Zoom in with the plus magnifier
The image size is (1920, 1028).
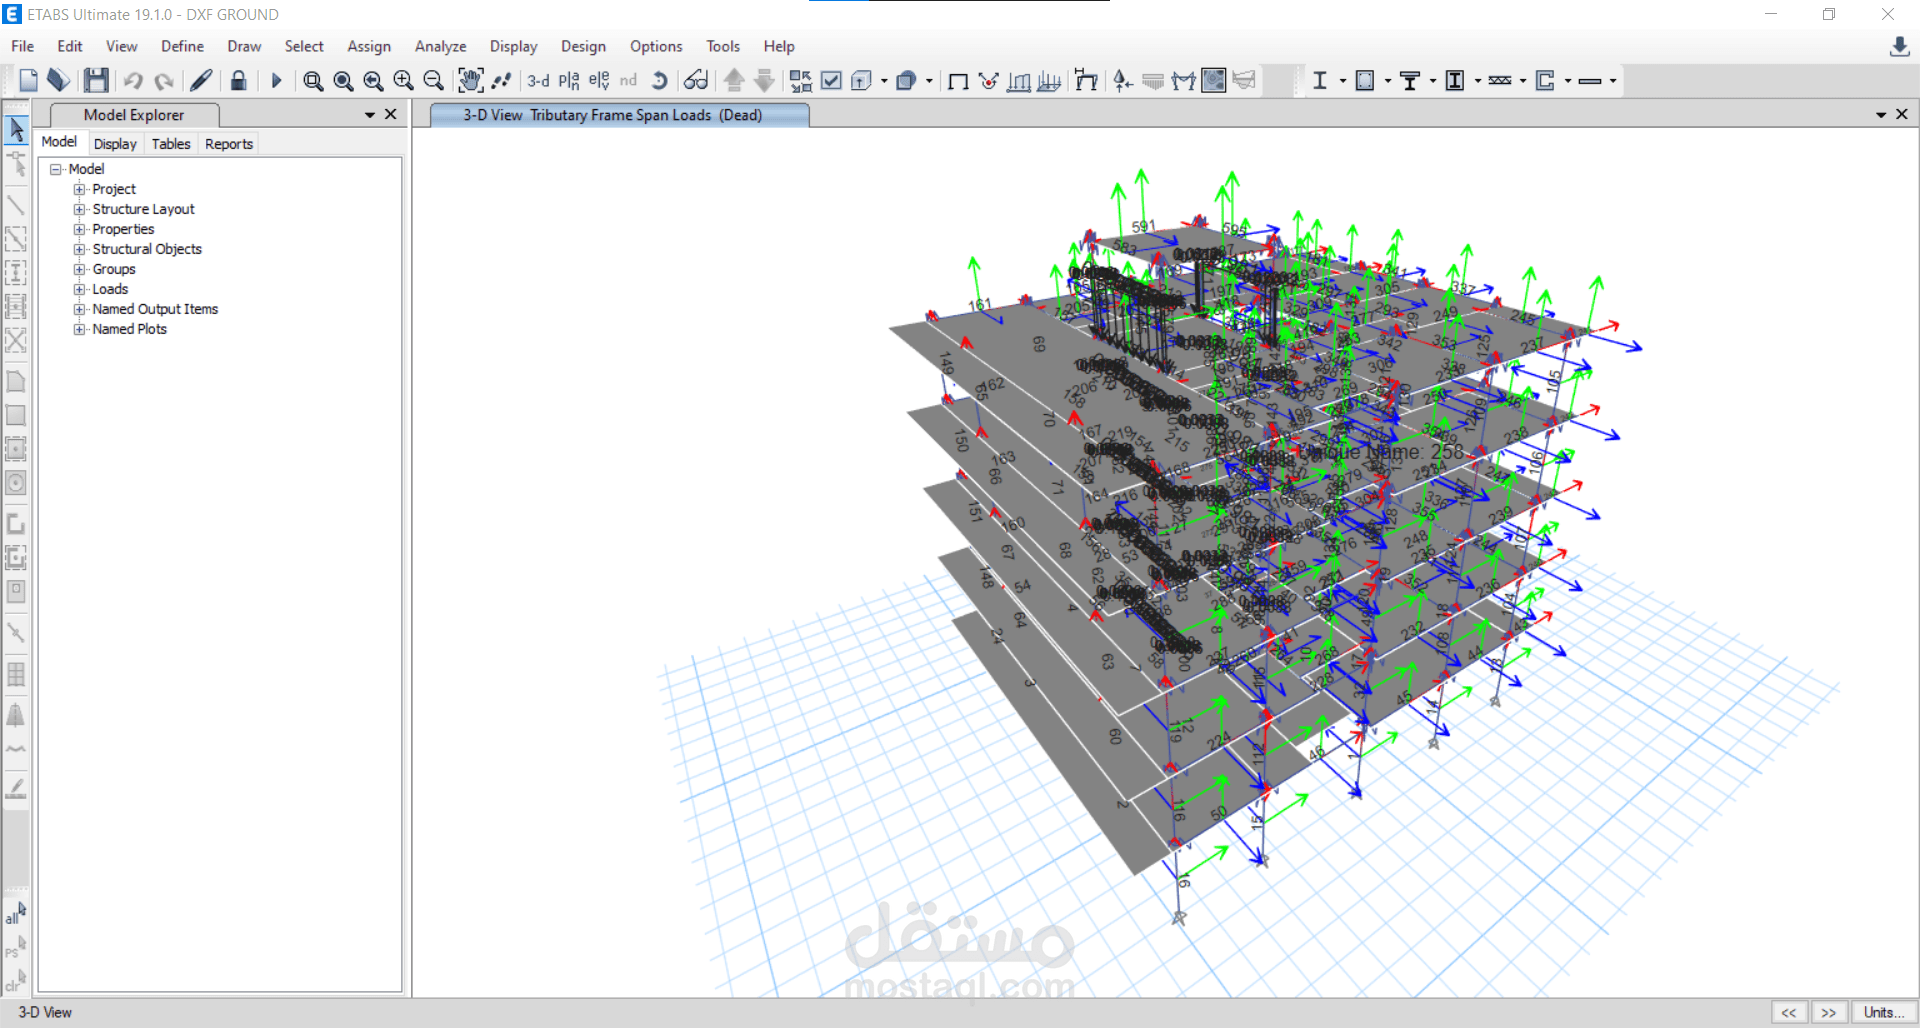tap(403, 81)
